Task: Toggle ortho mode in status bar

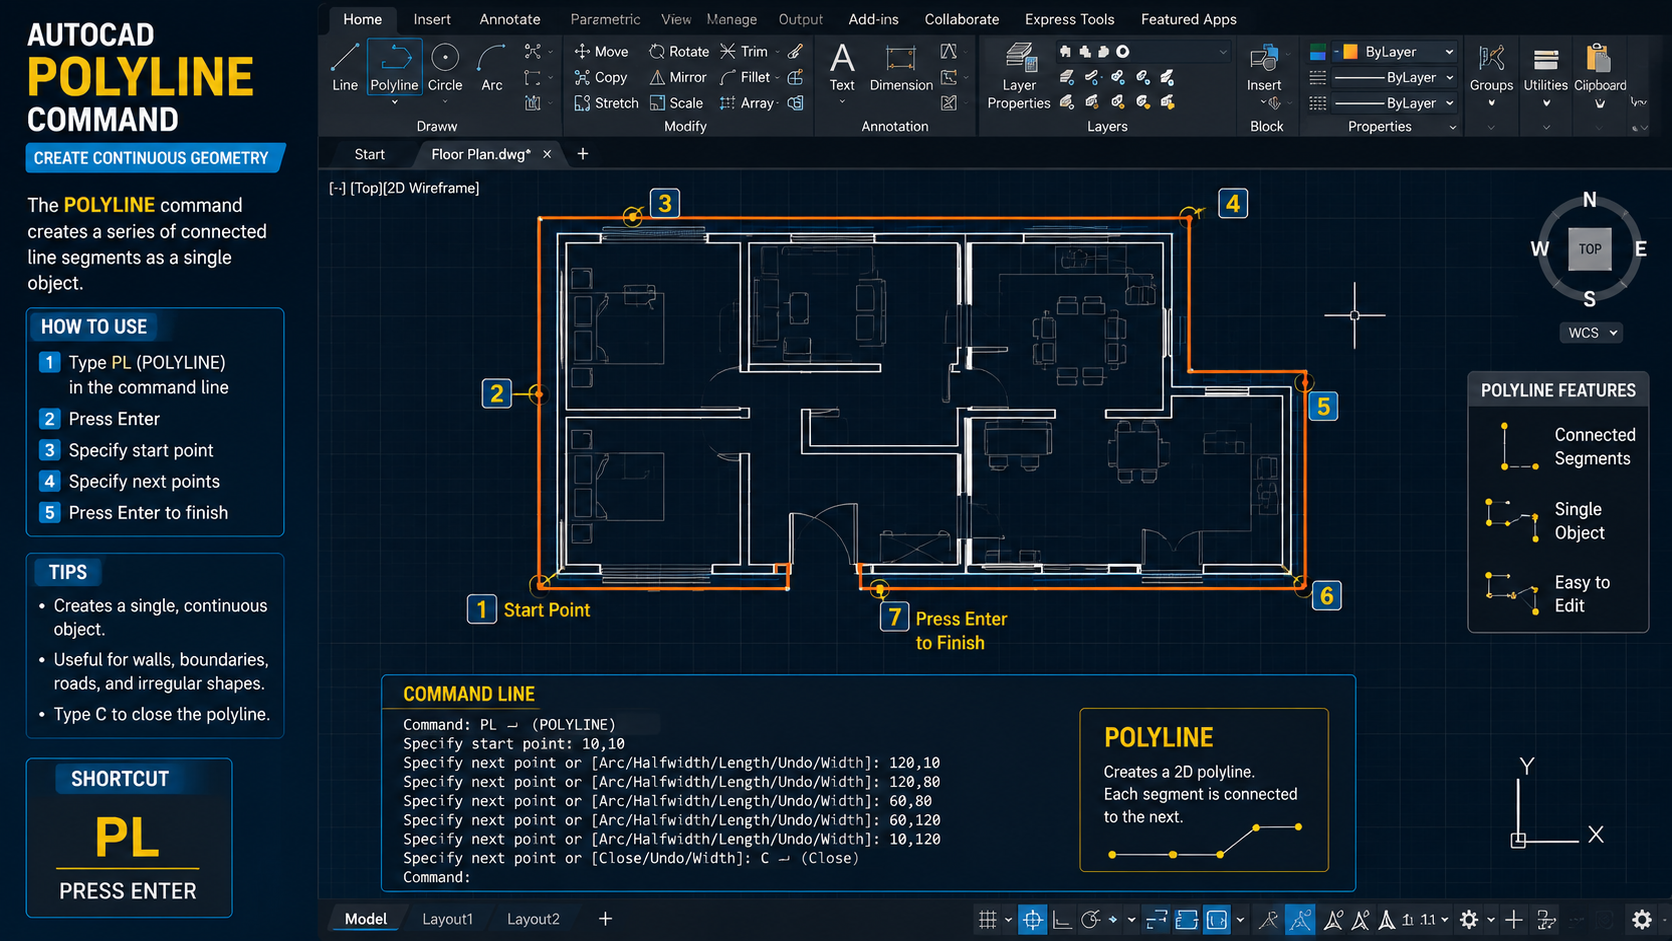Action: pyautogui.click(x=1062, y=919)
